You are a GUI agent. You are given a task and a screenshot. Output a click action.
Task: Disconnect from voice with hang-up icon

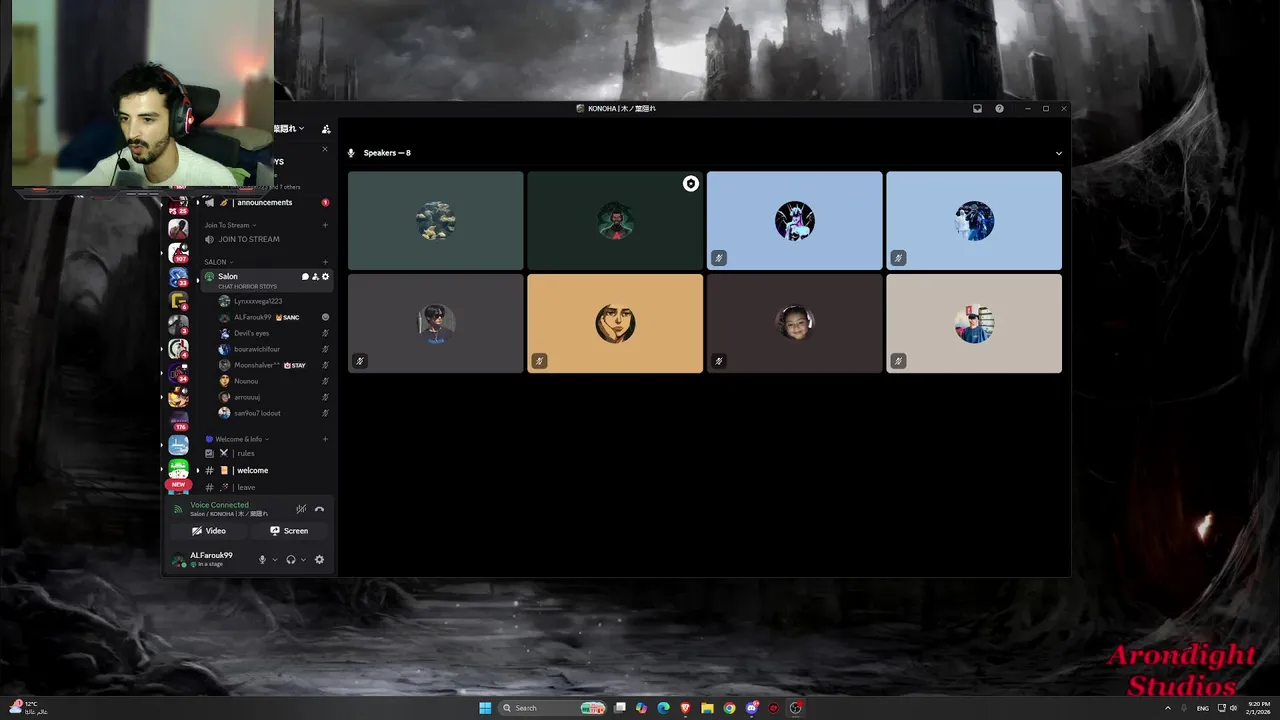[x=319, y=509]
